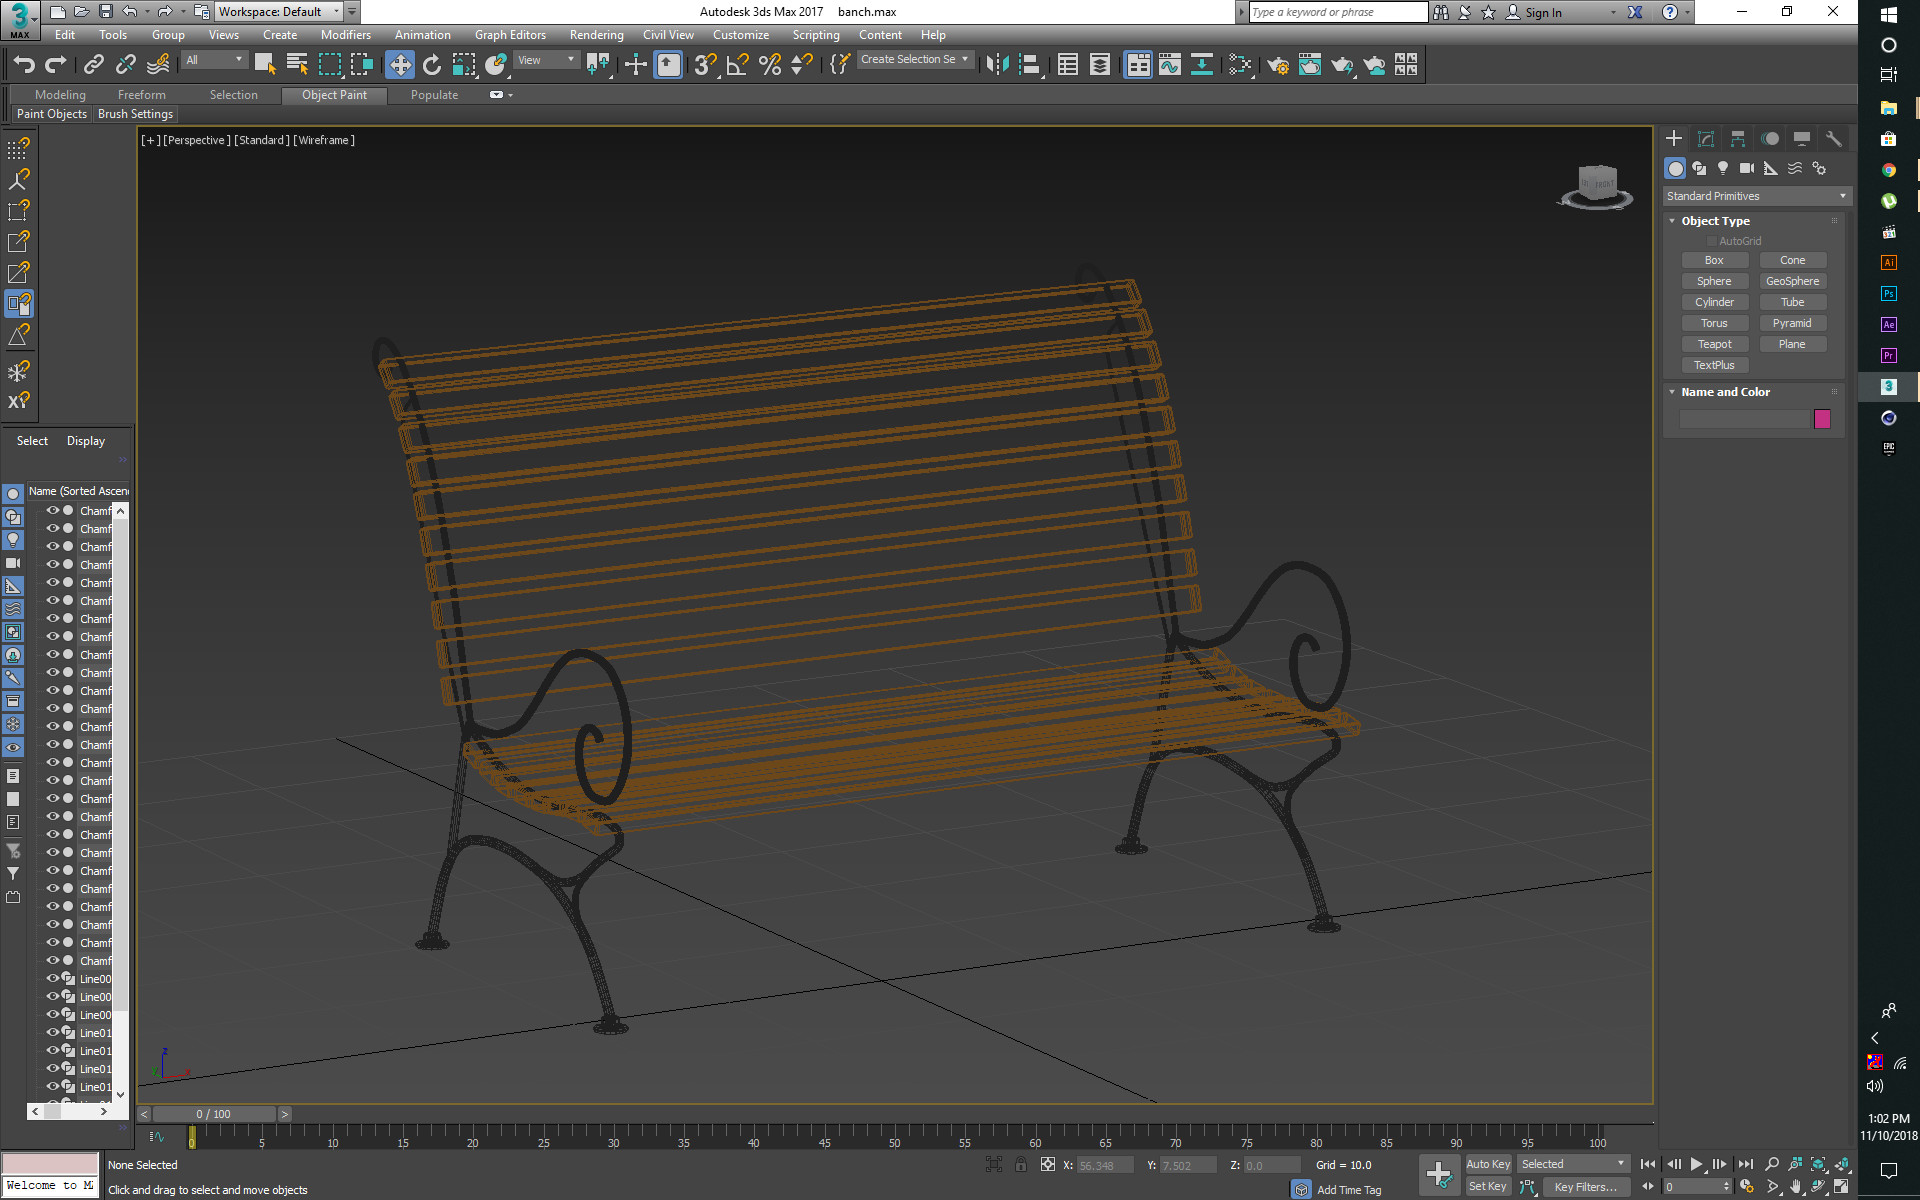Open the object color swatch

(1822, 419)
